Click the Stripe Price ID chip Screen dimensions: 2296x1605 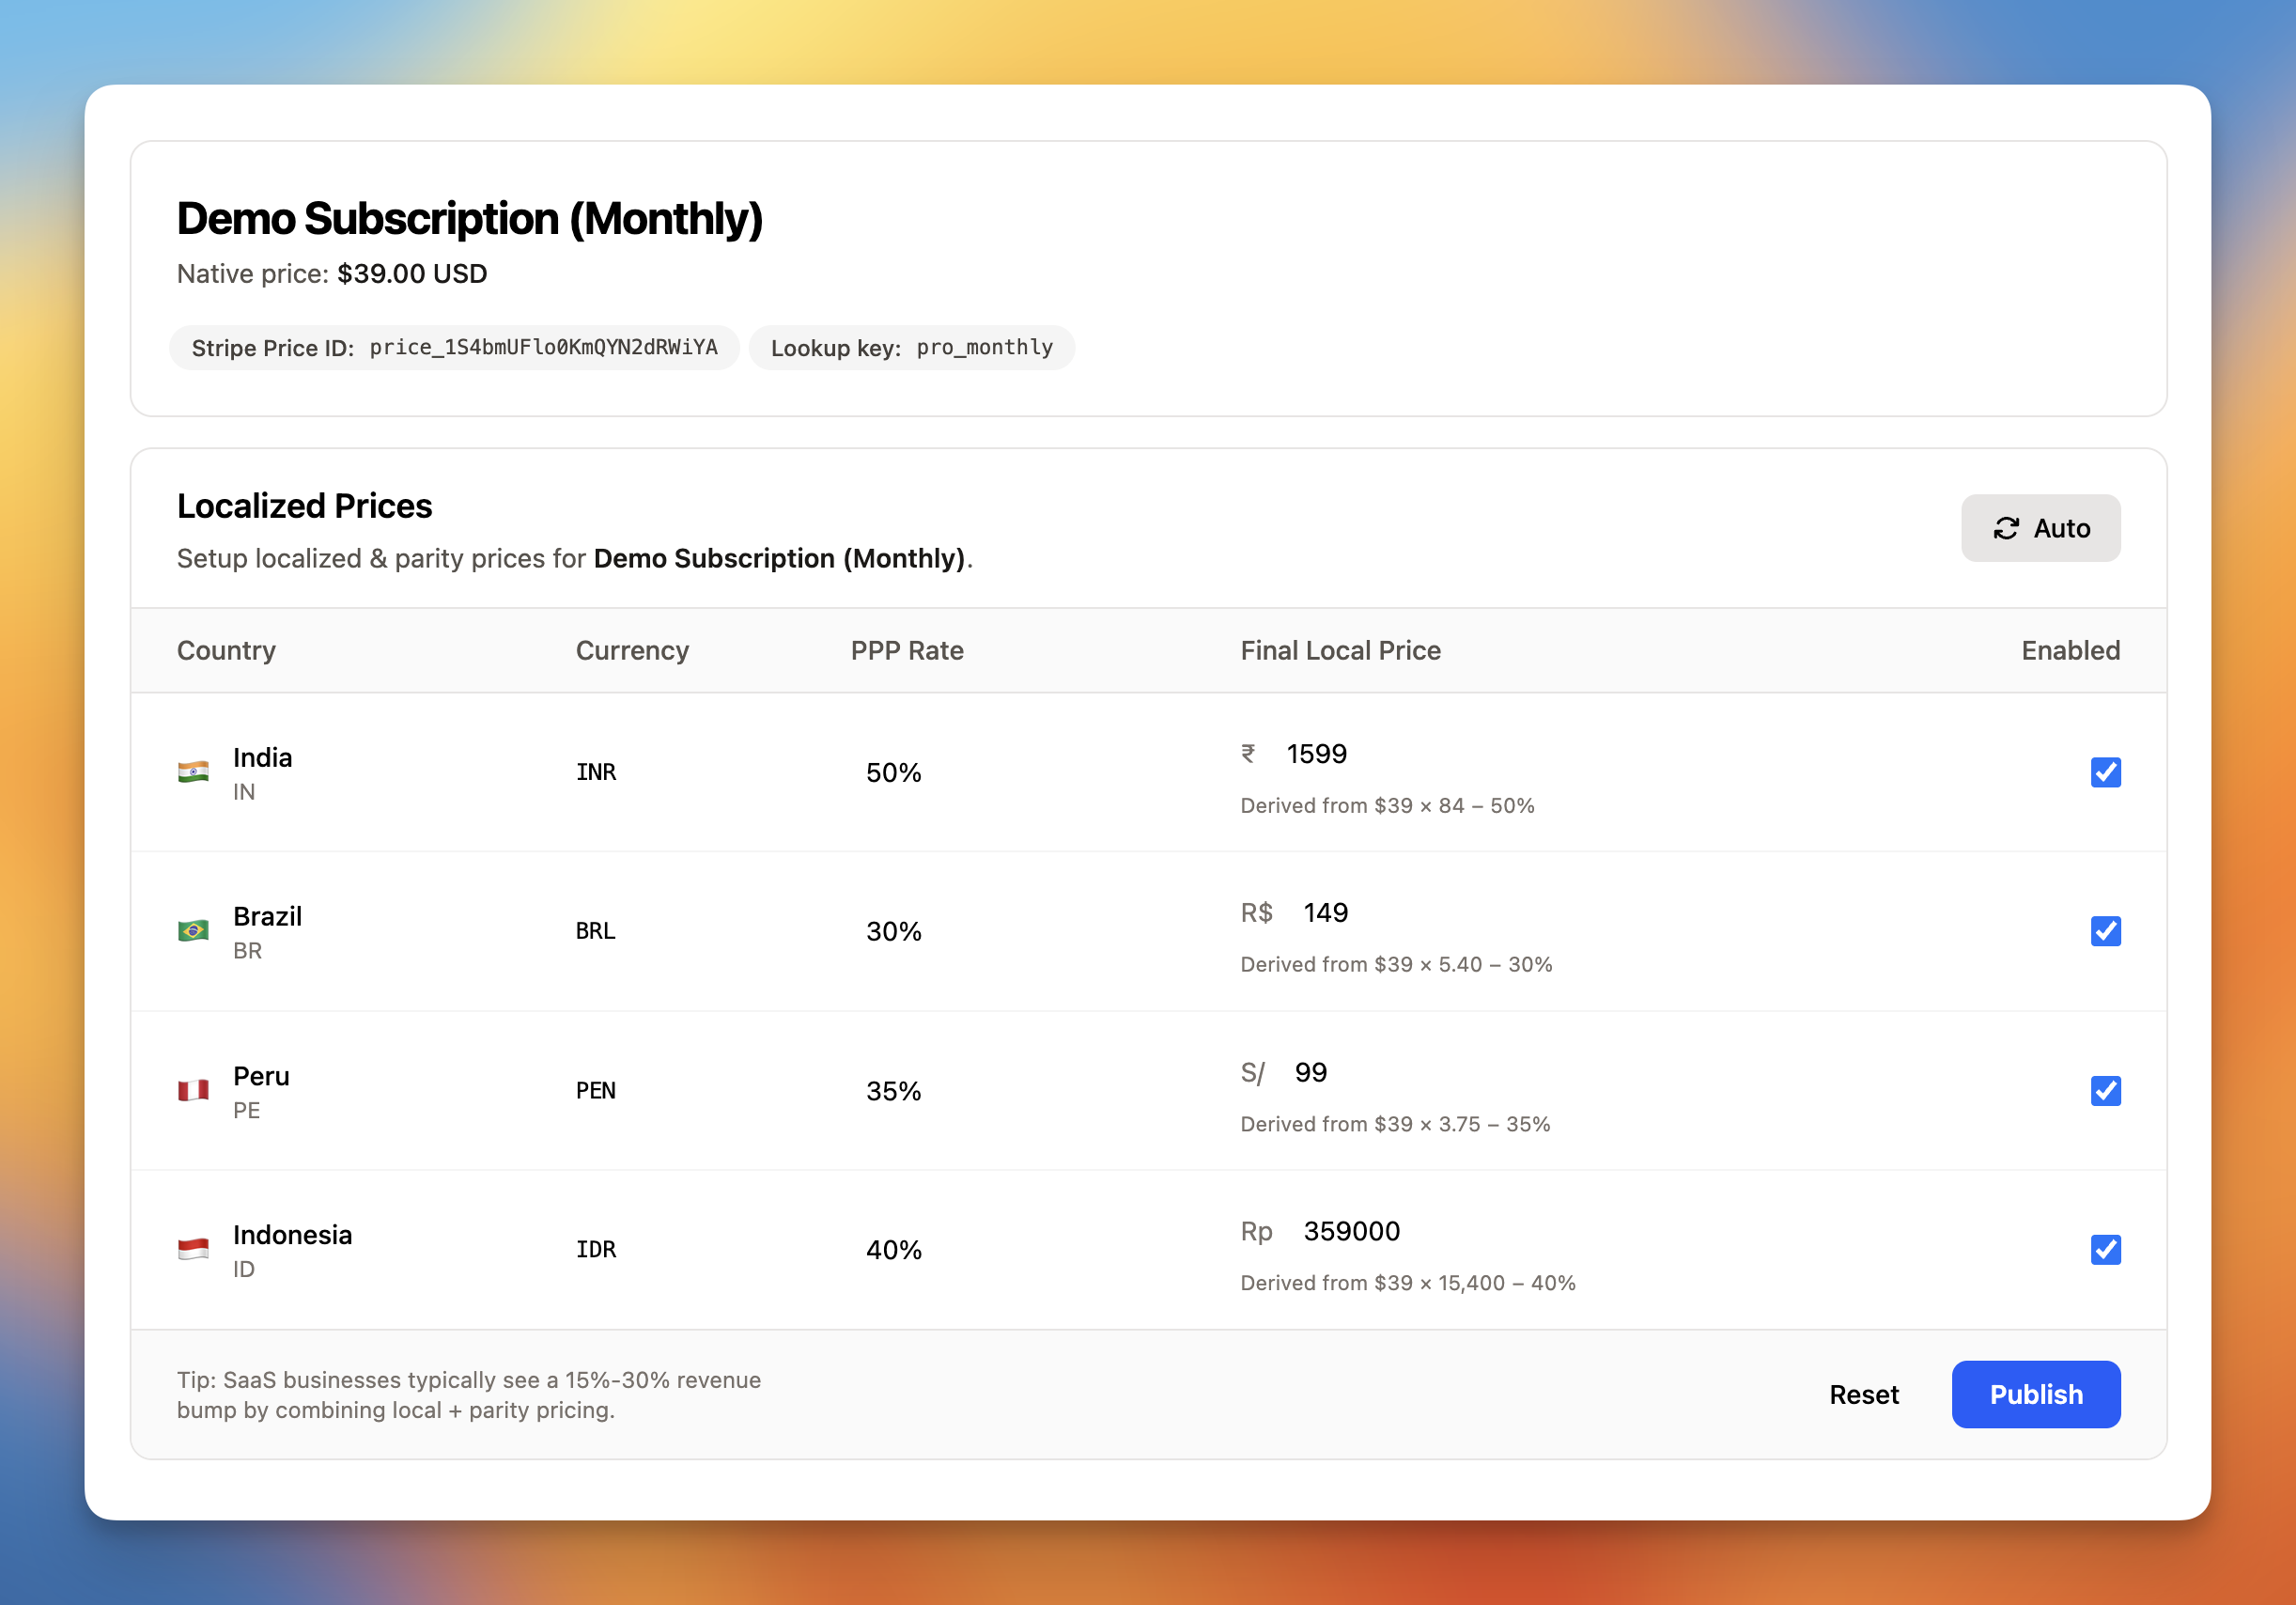(x=454, y=348)
